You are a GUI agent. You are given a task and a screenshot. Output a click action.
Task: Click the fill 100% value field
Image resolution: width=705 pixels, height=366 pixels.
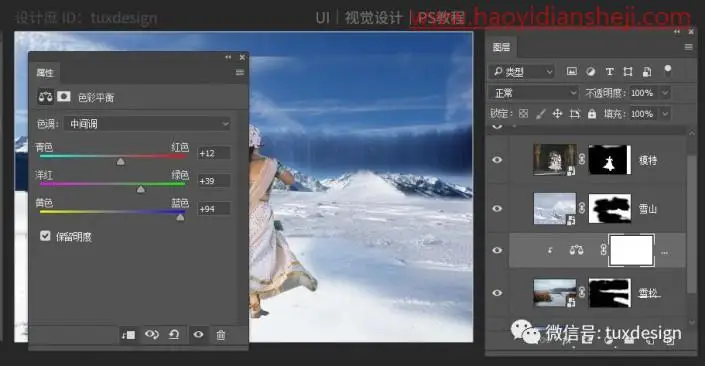644,114
